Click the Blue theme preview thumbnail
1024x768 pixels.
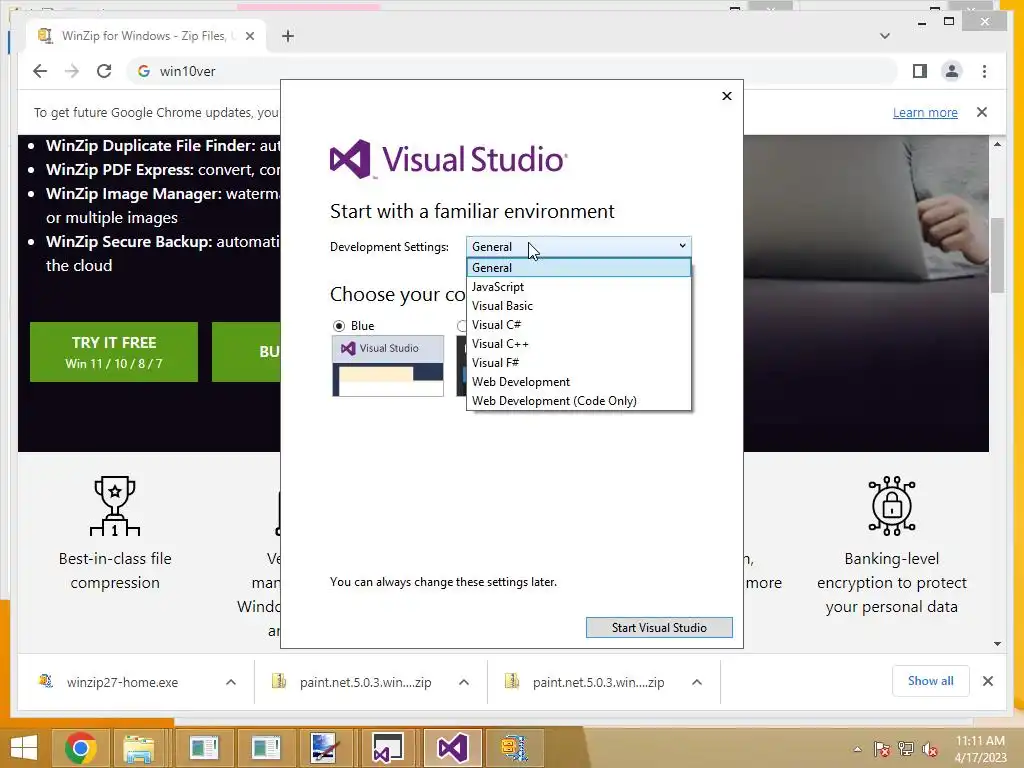click(x=388, y=366)
